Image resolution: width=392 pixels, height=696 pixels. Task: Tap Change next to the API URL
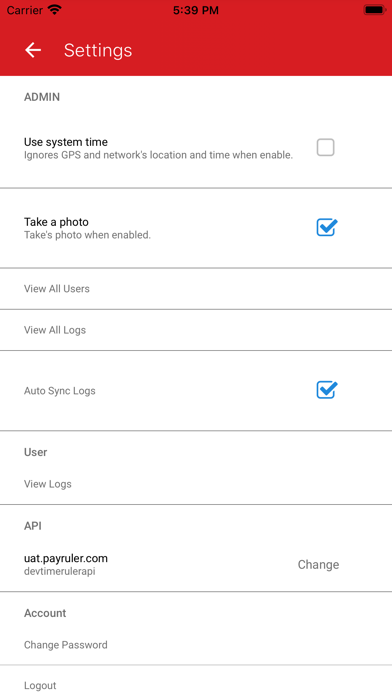point(318,564)
